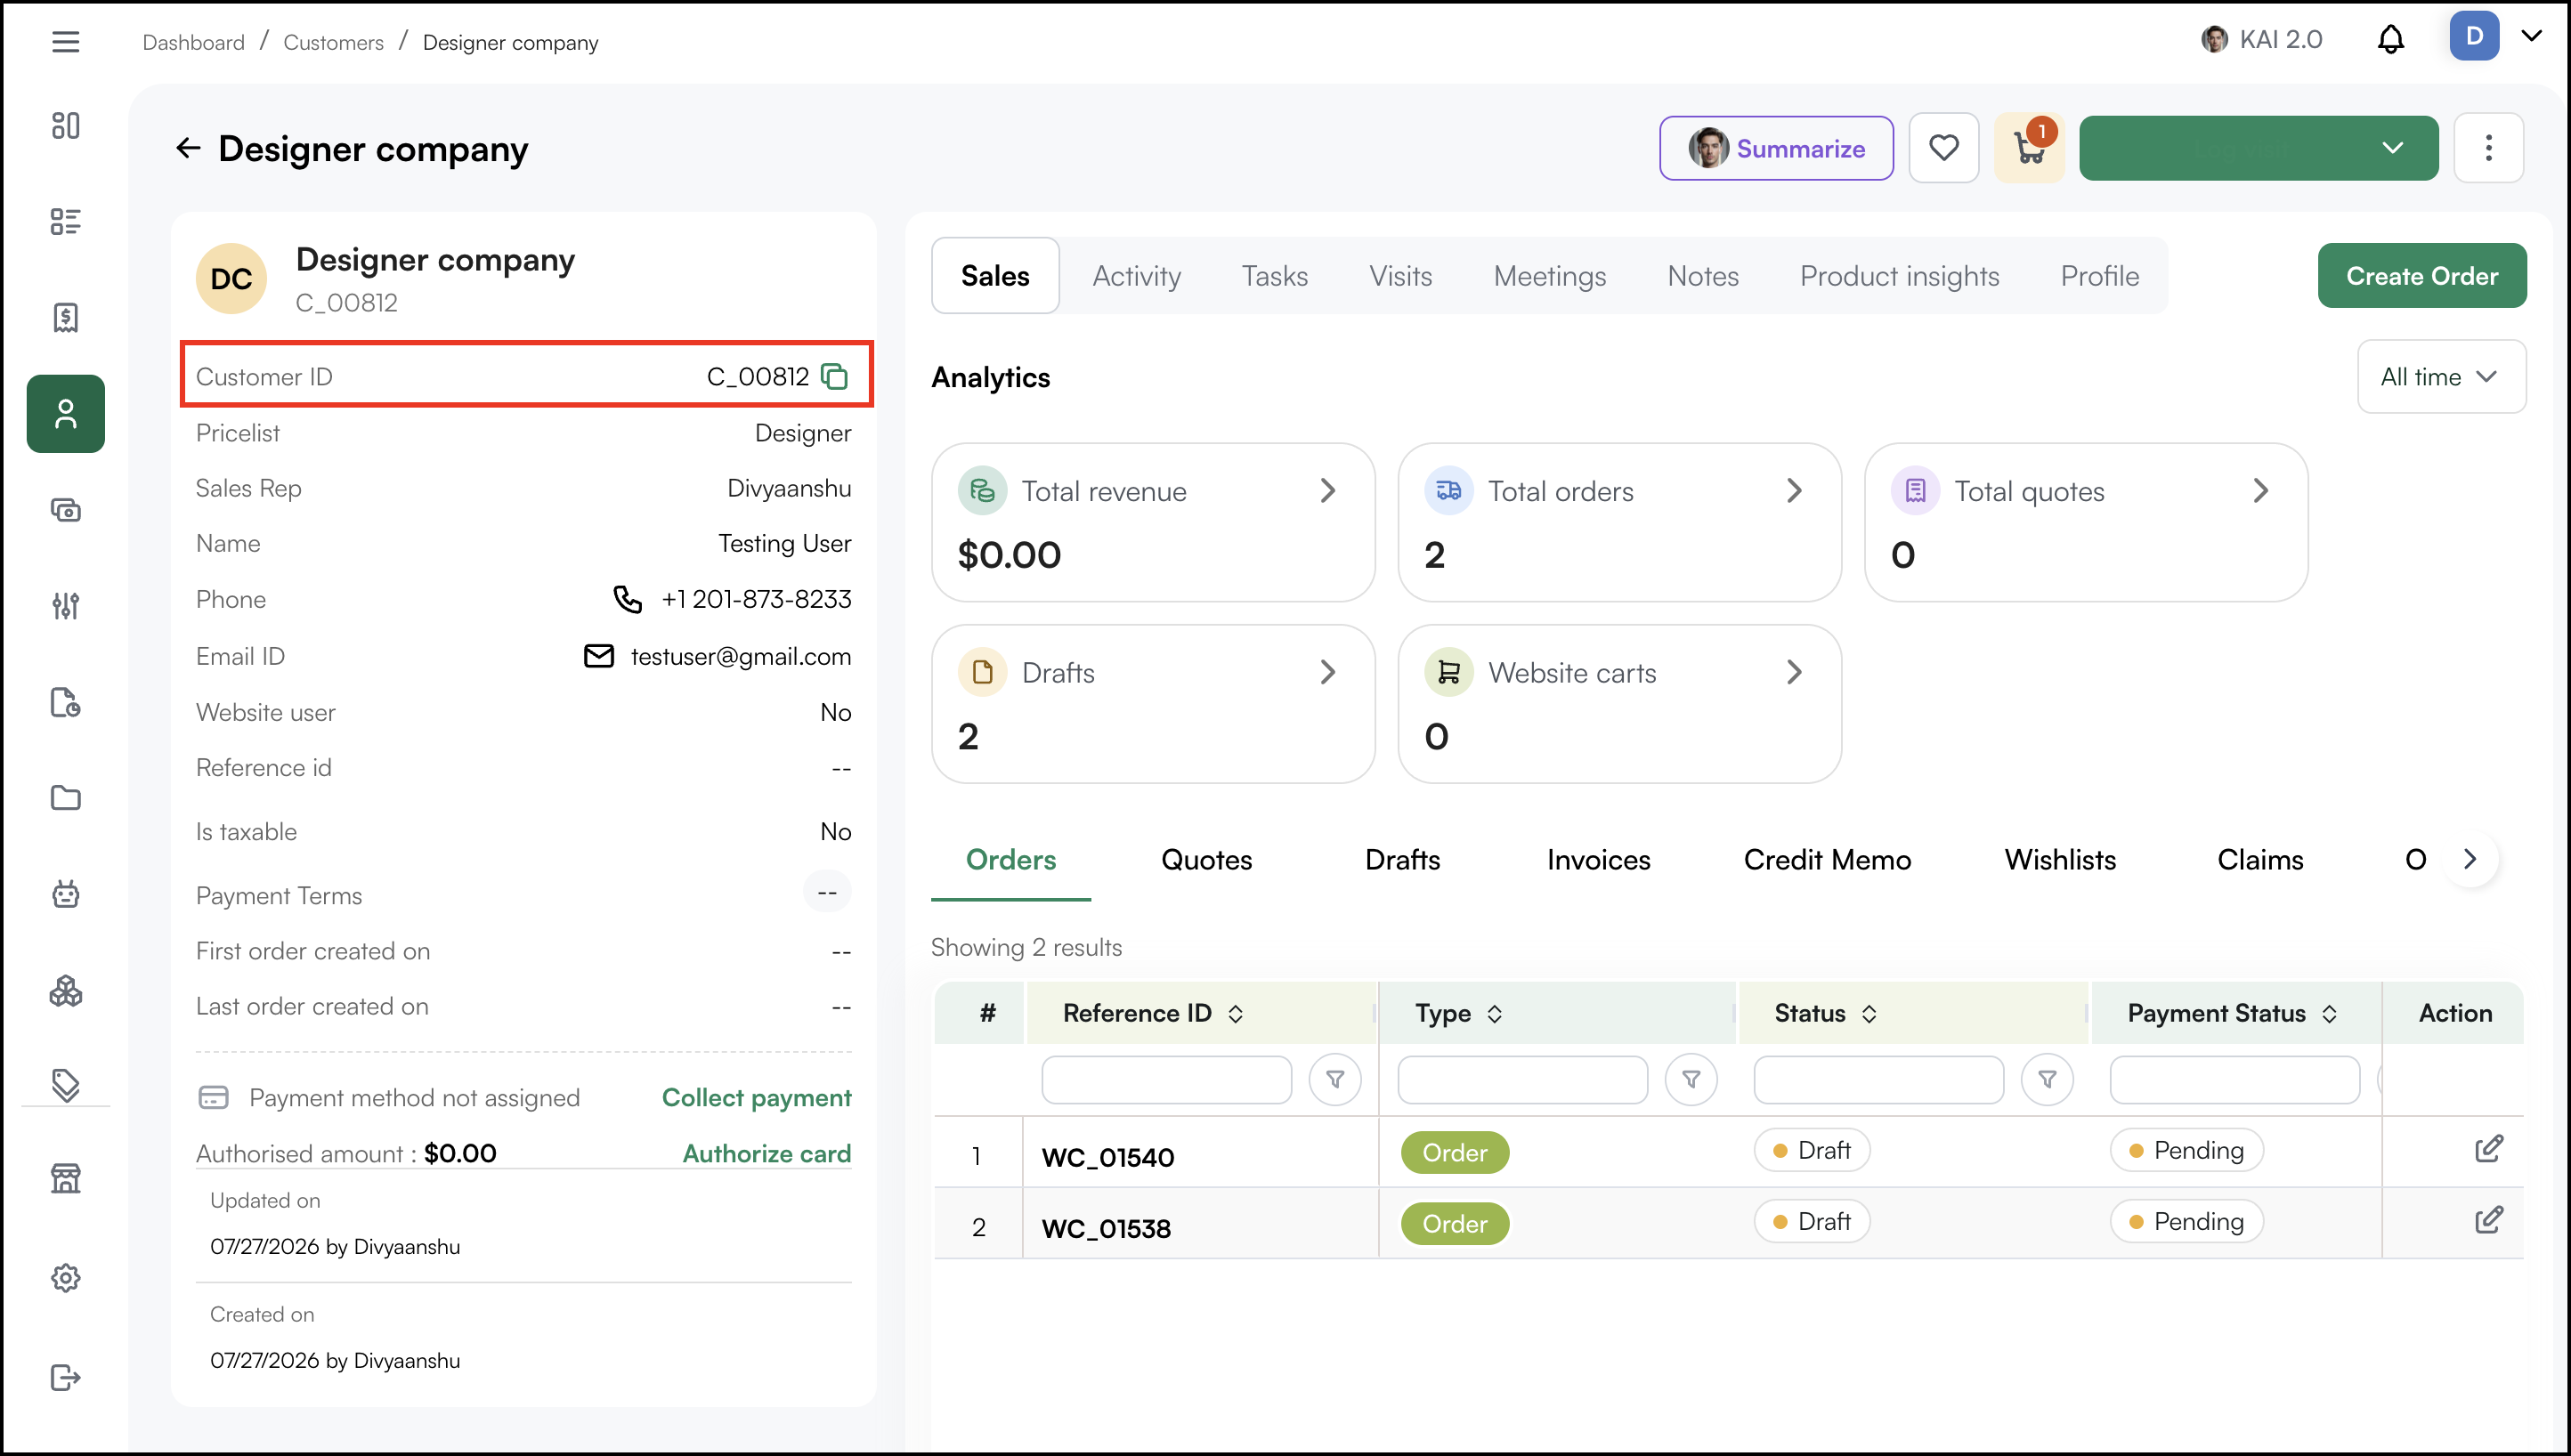
Task: Click the email envelope icon
Action: click(598, 656)
